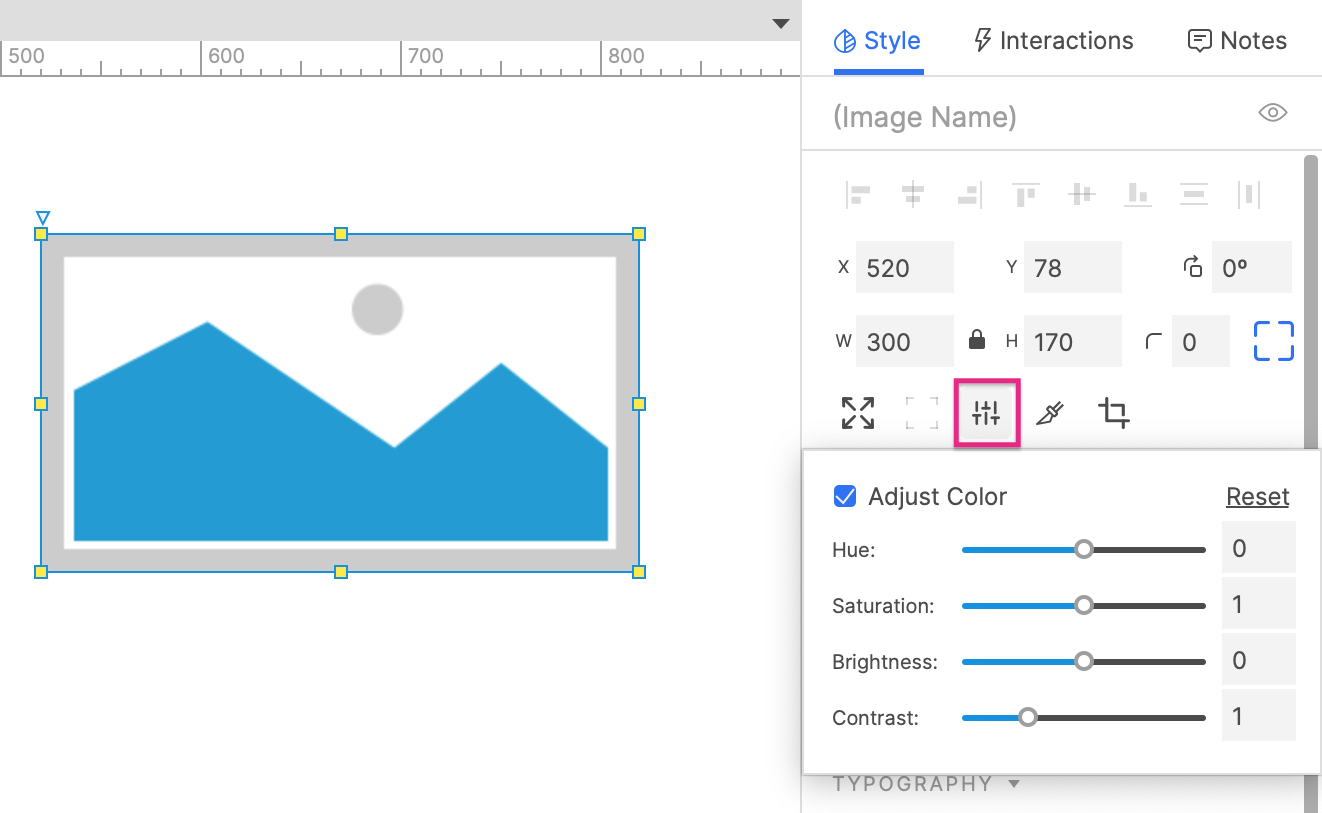Click the align left edges icon
The image size is (1322, 813).
pos(857,195)
